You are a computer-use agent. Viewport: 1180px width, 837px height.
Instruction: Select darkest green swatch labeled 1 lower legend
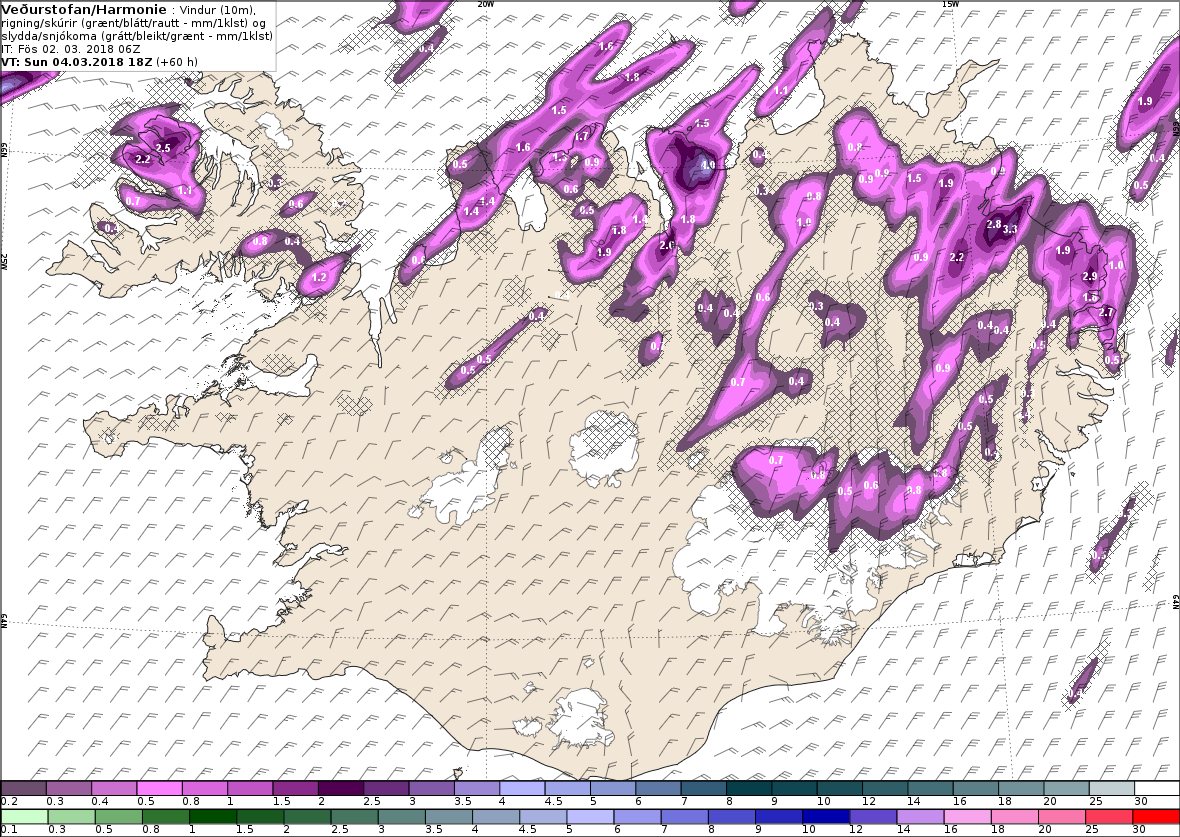click(212, 817)
